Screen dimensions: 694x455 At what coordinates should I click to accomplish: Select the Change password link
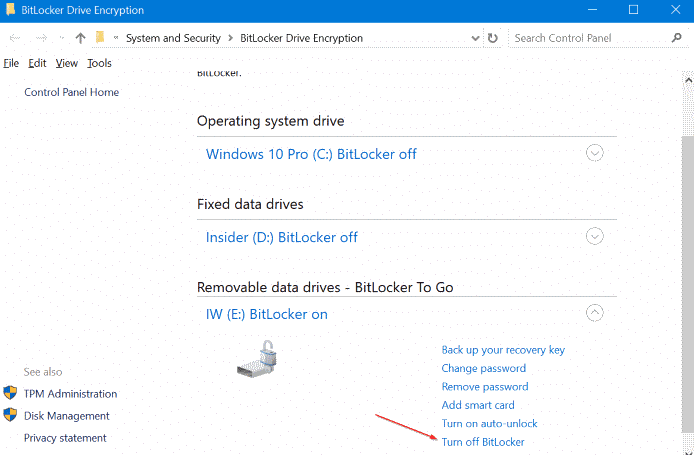pyautogui.click(x=484, y=369)
